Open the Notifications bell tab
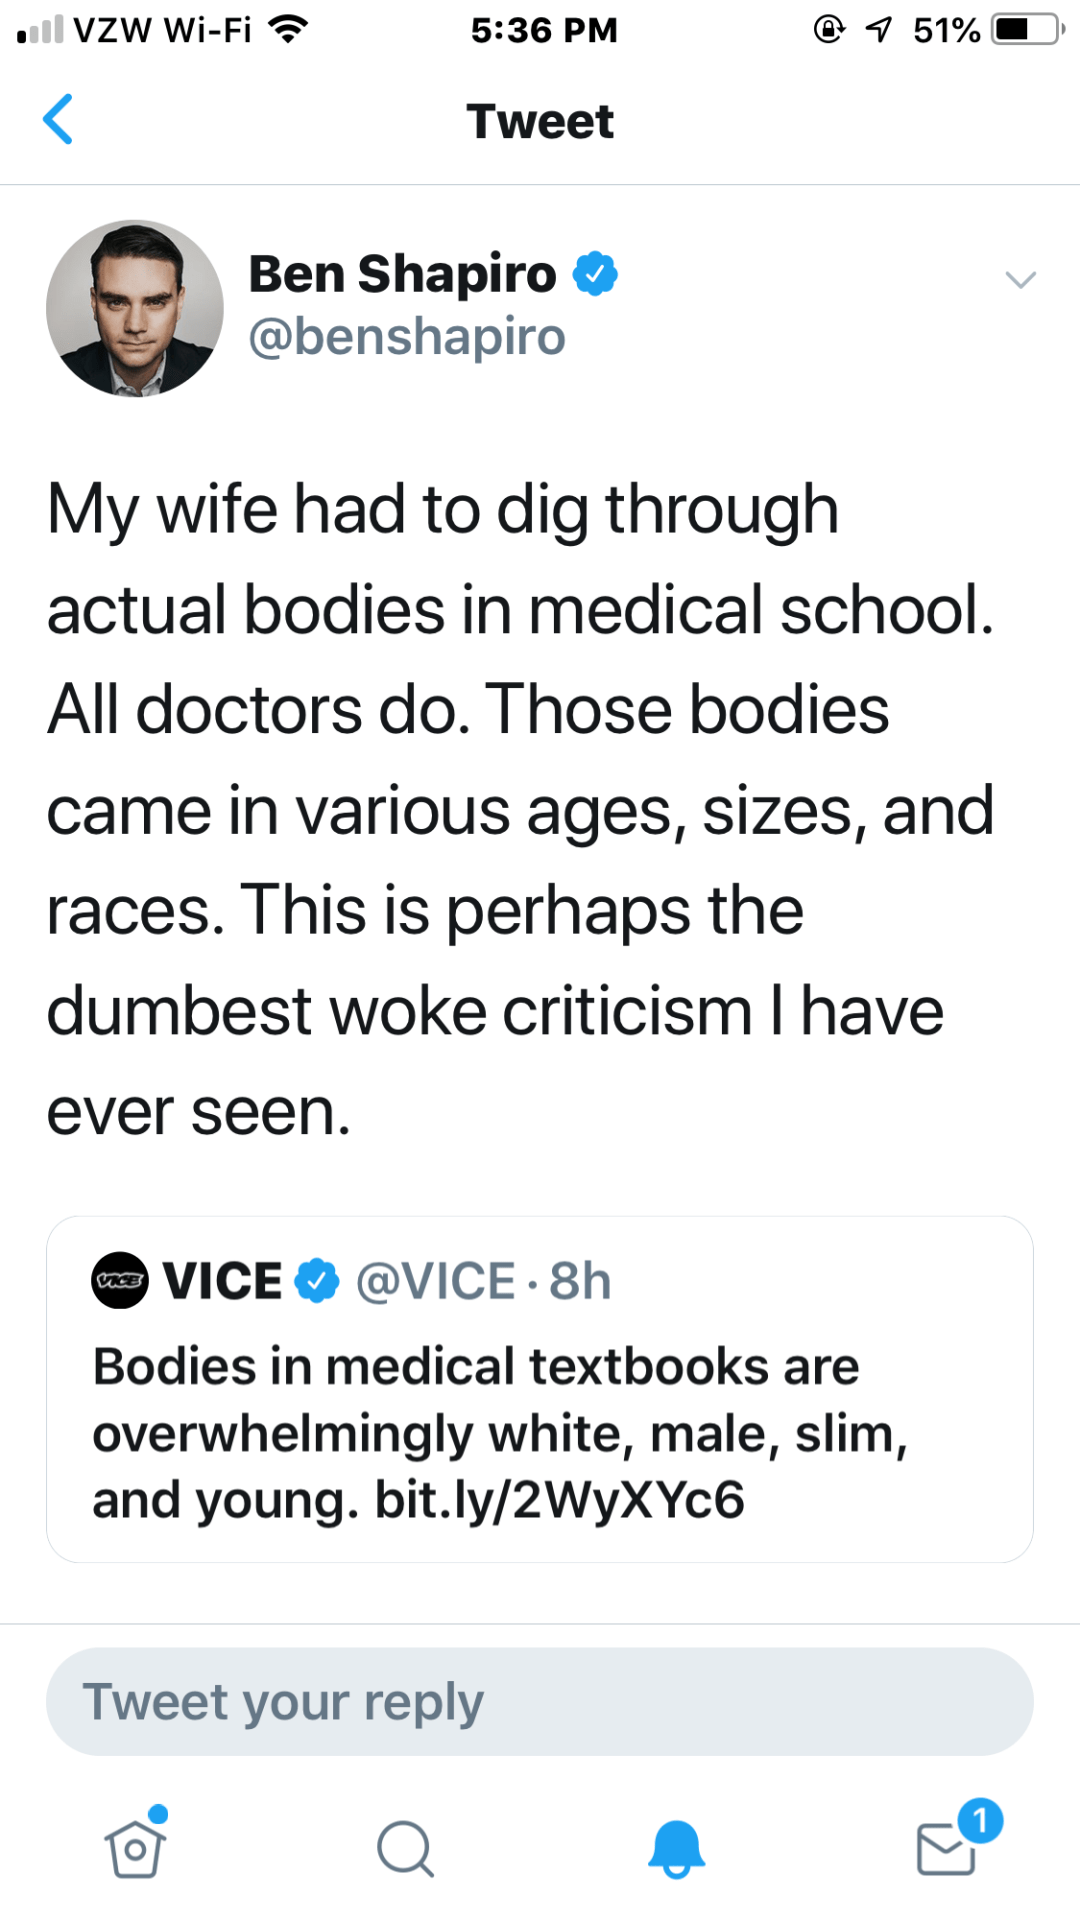The height and width of the screenshot is (1920, 1080). [677, 1848]
